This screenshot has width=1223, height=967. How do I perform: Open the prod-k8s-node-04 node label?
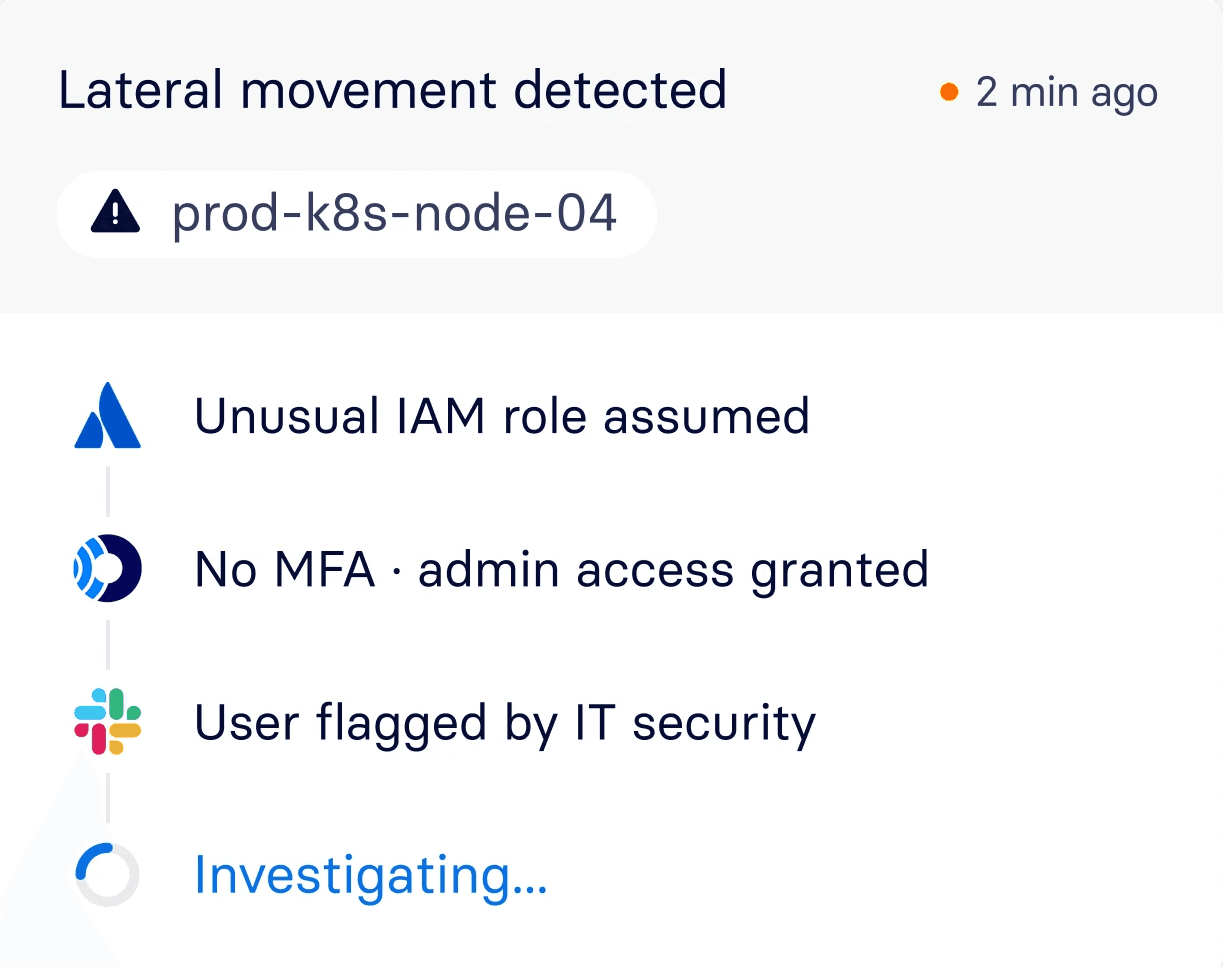tap(394, 213)
